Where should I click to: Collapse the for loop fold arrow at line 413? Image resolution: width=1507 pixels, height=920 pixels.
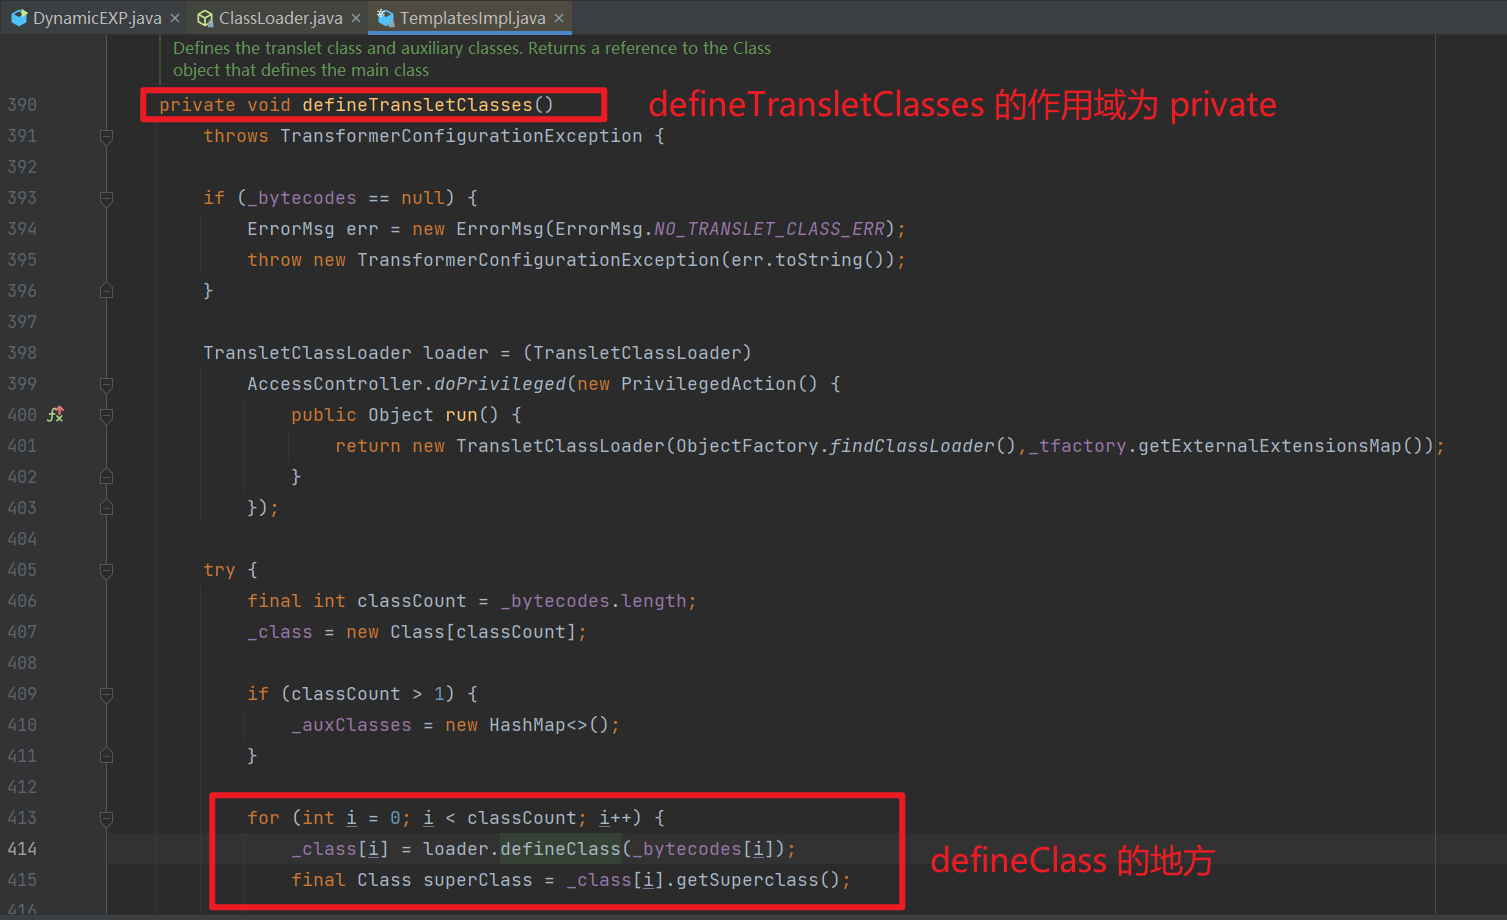click(106, 817)
